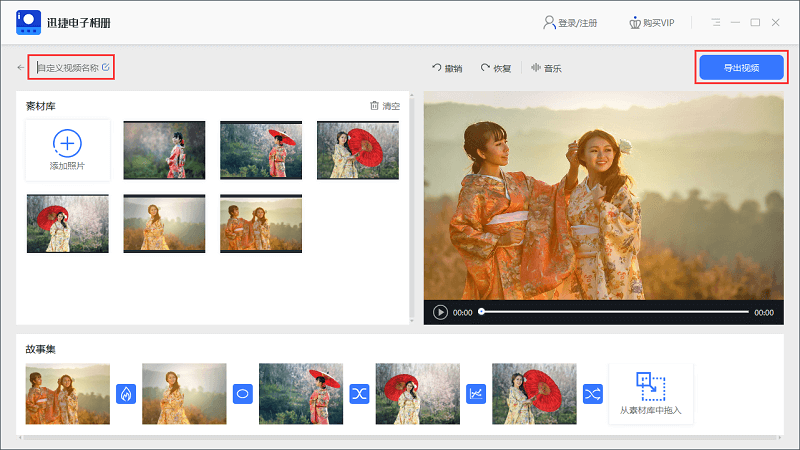The width and height of the screenshot is (800, 450).
Task: Click the back arrow beside the video name
Action: (x=20, y=68)
